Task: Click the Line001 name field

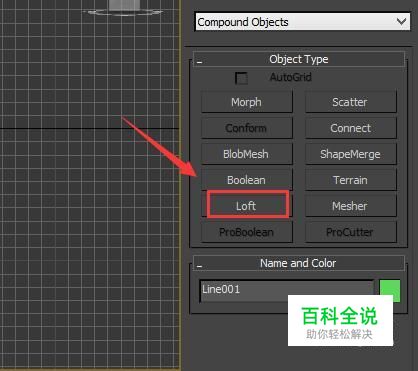Action: [287, 290]
